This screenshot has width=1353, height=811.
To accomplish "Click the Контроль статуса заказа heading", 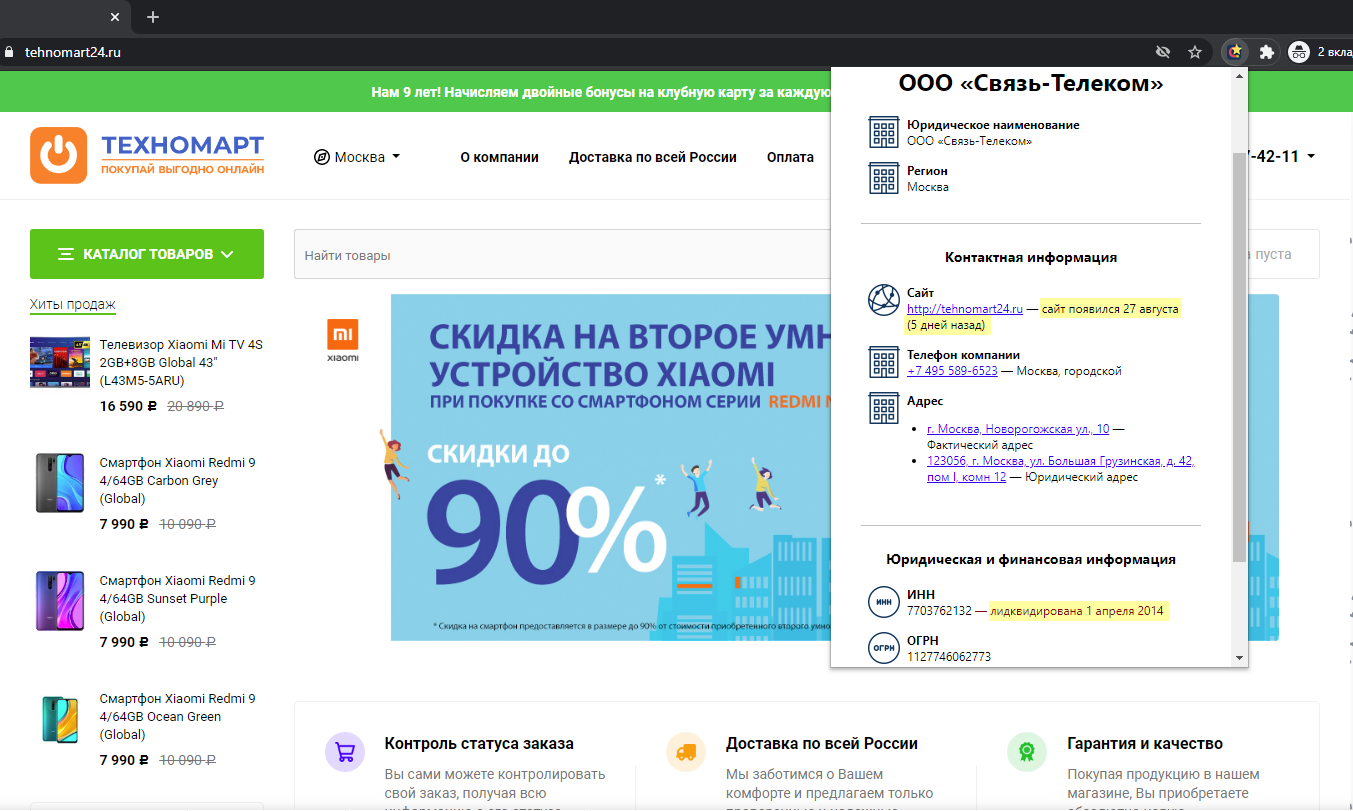I will tap(479, 744).
